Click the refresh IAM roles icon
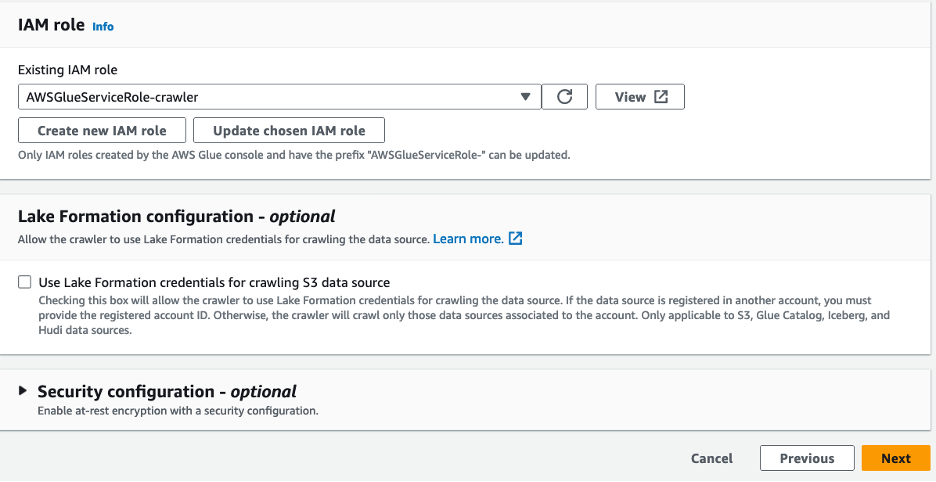The image size is (936, 482). pos(565,97)
